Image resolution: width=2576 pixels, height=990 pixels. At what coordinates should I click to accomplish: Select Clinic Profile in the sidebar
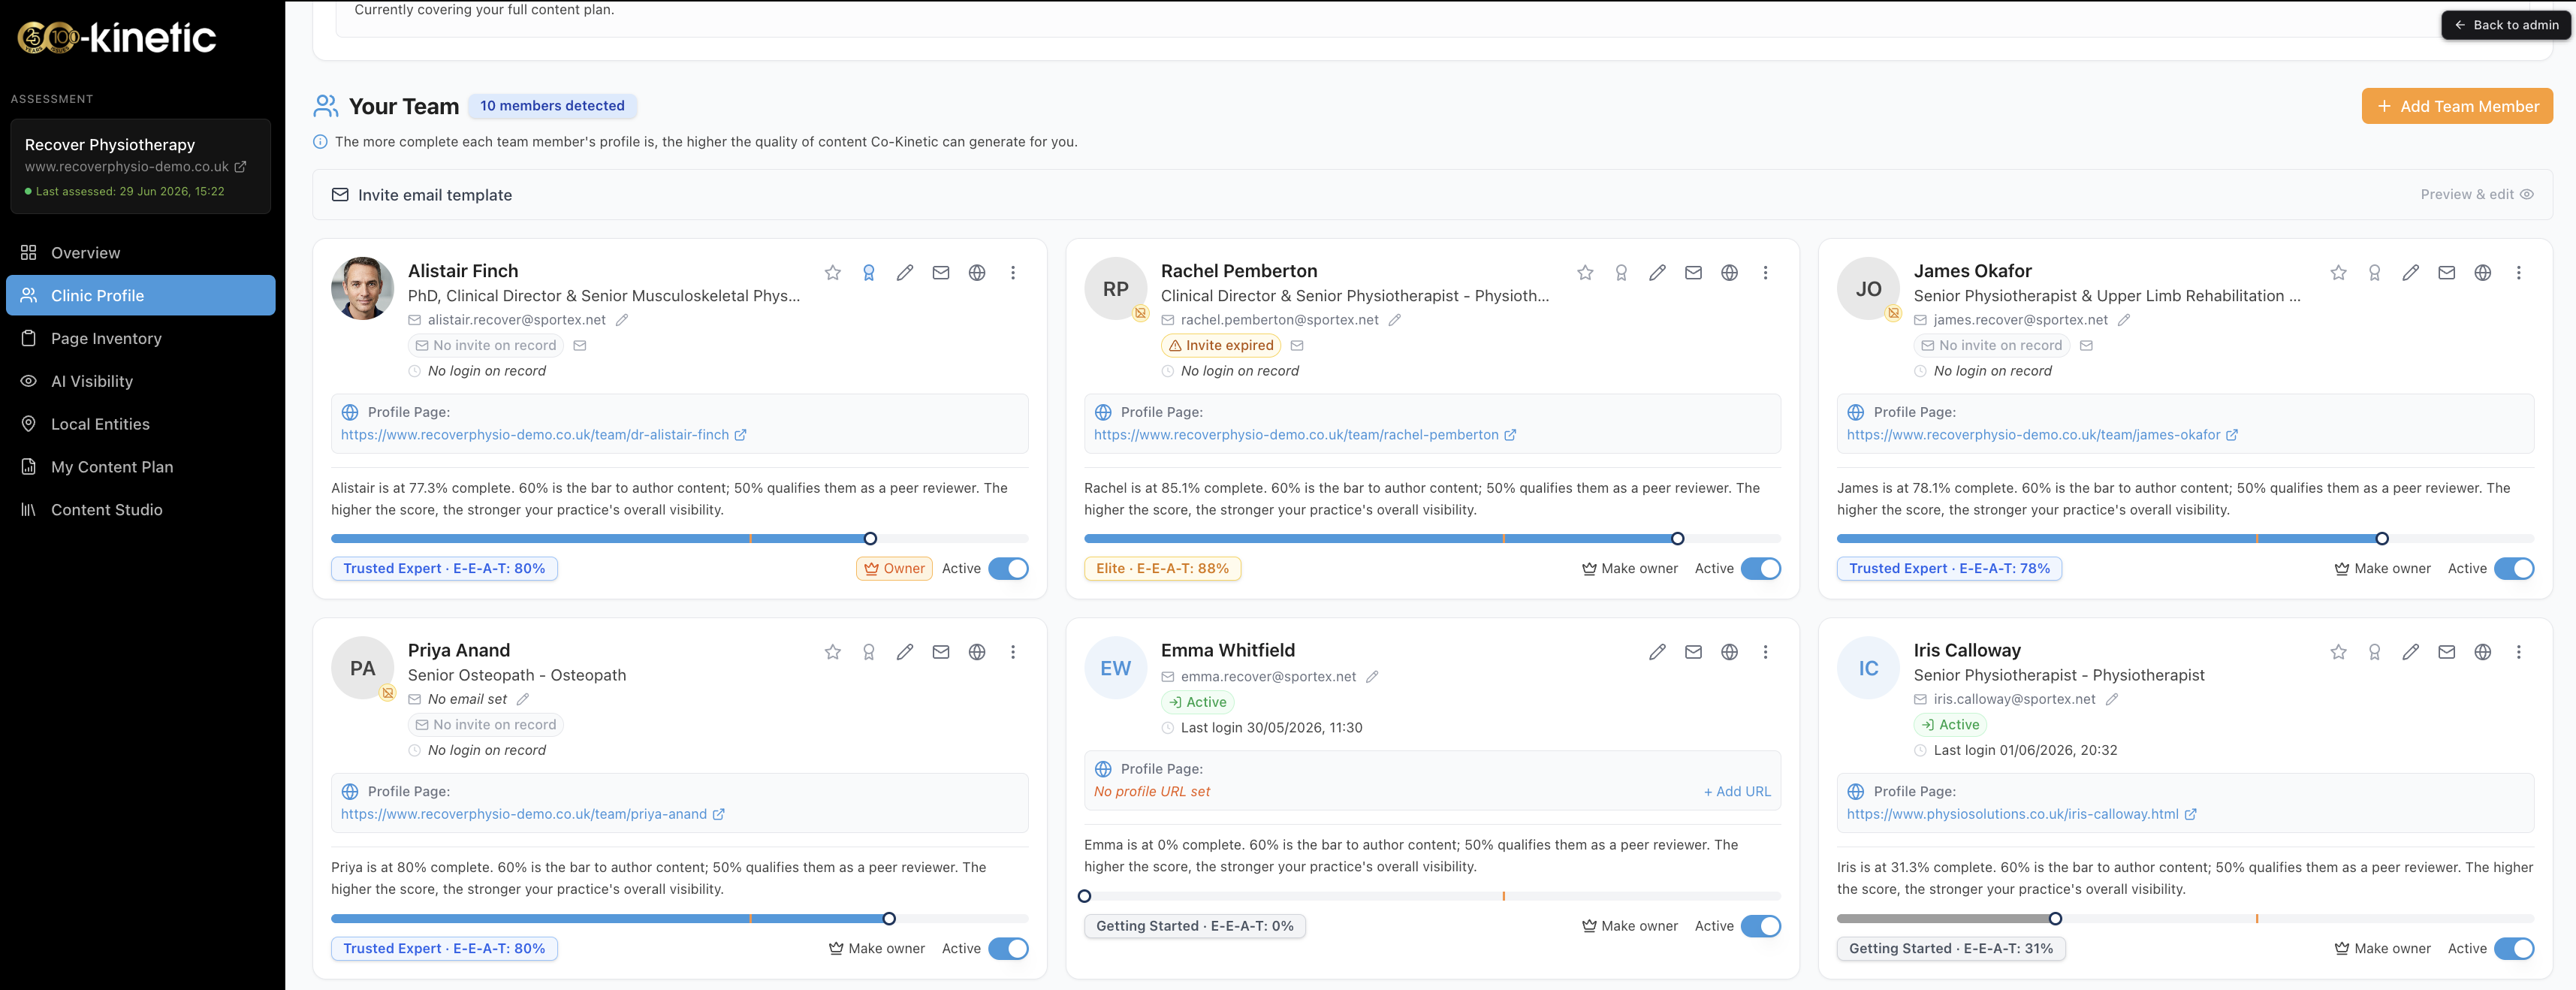pyautogui.click(x=141, y=296)
